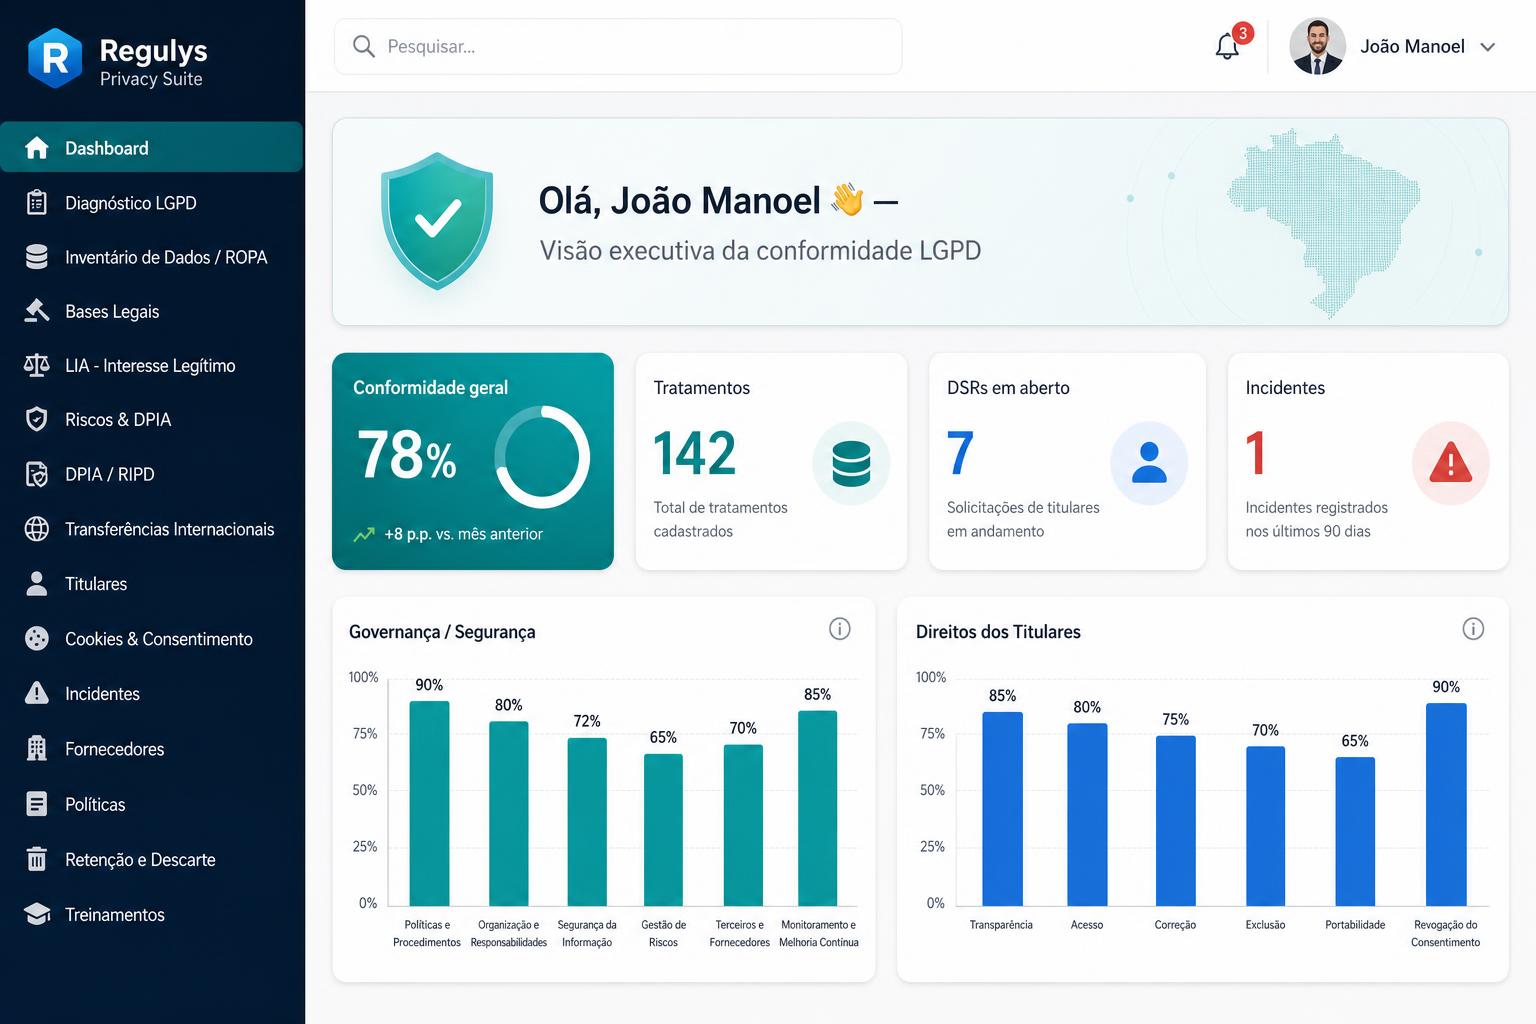Click 'Monitoramento e Melhoria Contínua' axis label
Screen dimensions: 1536x1024
[x=818, y=933]
